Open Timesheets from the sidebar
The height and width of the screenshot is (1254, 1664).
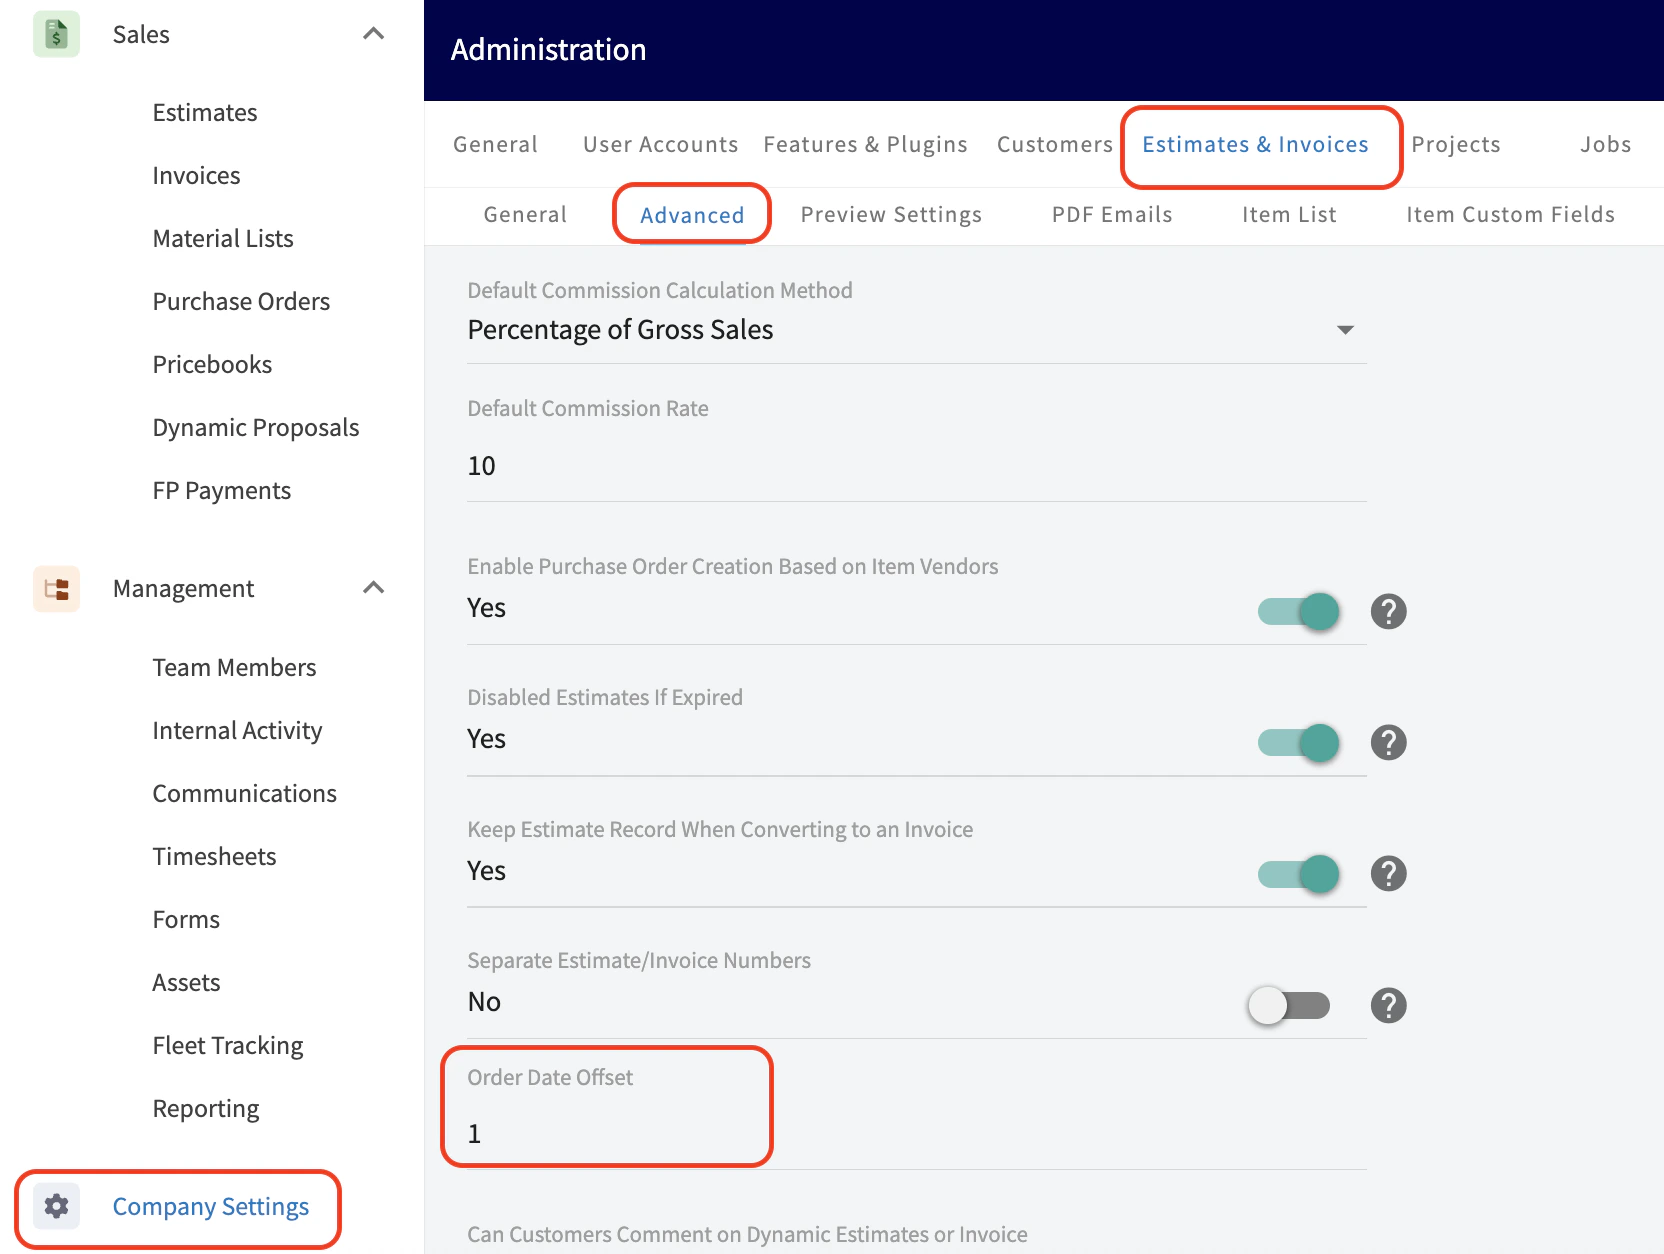(214, 857)
